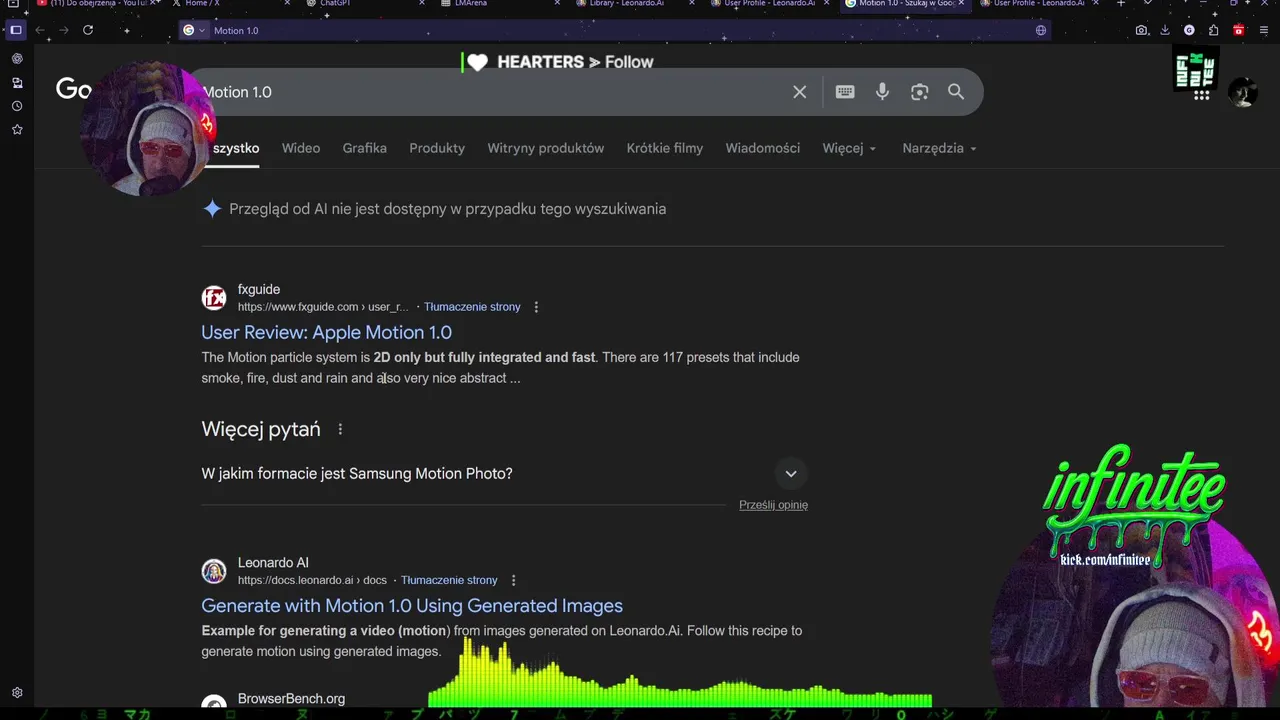Viewport: 1280px width, 720px height.
Task: Switch to the Produkty search tab
Action: [437, 148]
